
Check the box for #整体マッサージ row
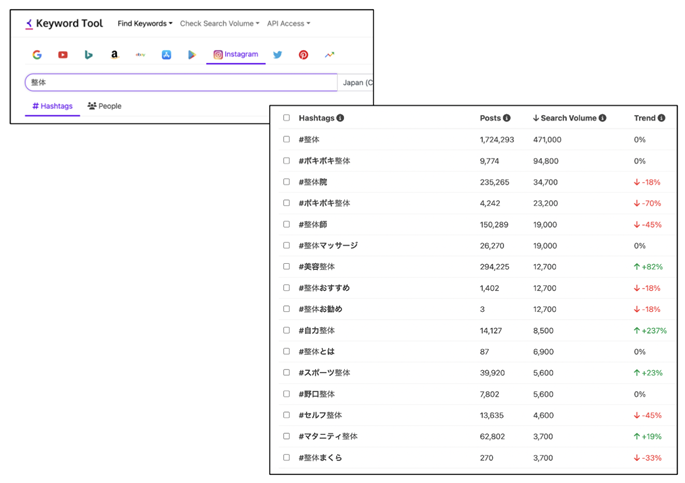point(287,245)
